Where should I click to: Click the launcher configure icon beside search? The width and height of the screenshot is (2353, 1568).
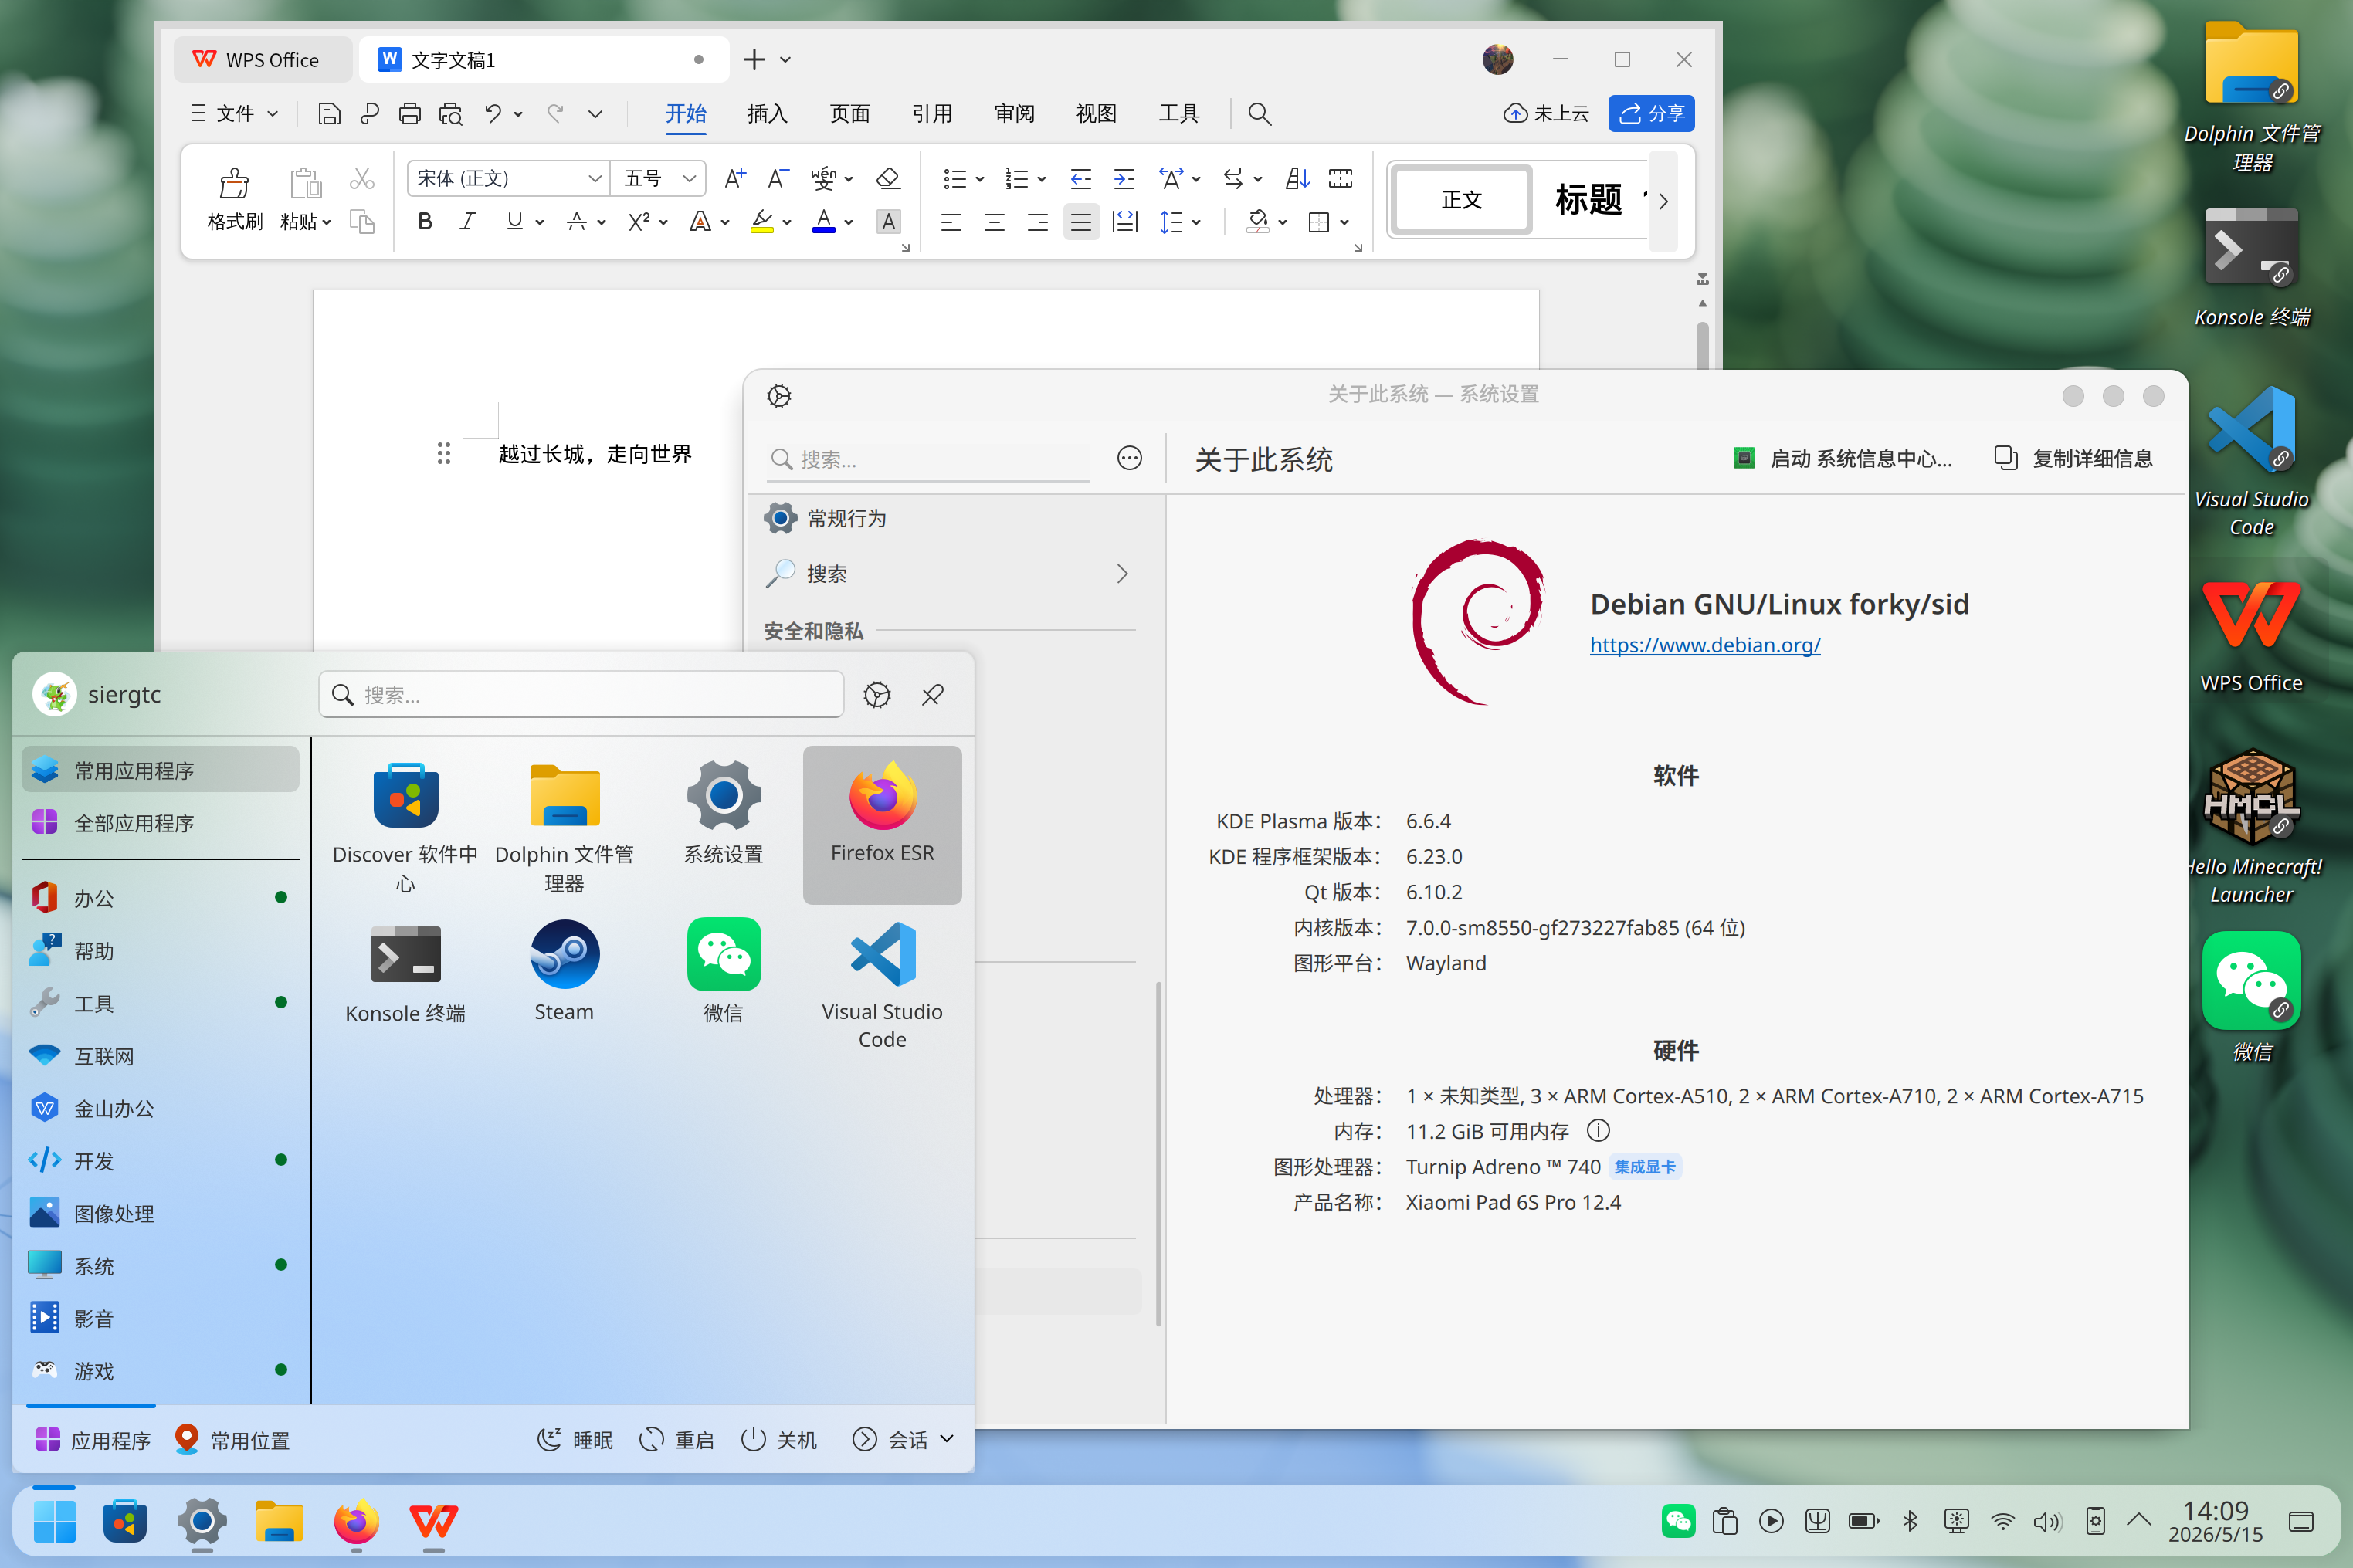877,695
